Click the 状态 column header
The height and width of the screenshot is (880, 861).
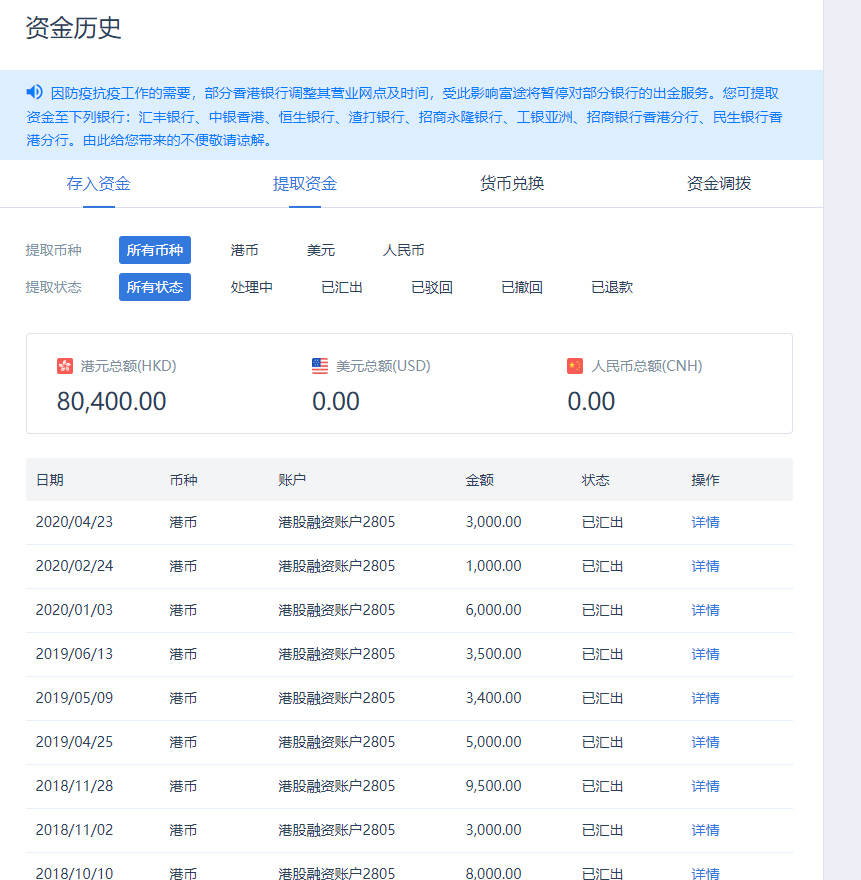click(596, 480)
